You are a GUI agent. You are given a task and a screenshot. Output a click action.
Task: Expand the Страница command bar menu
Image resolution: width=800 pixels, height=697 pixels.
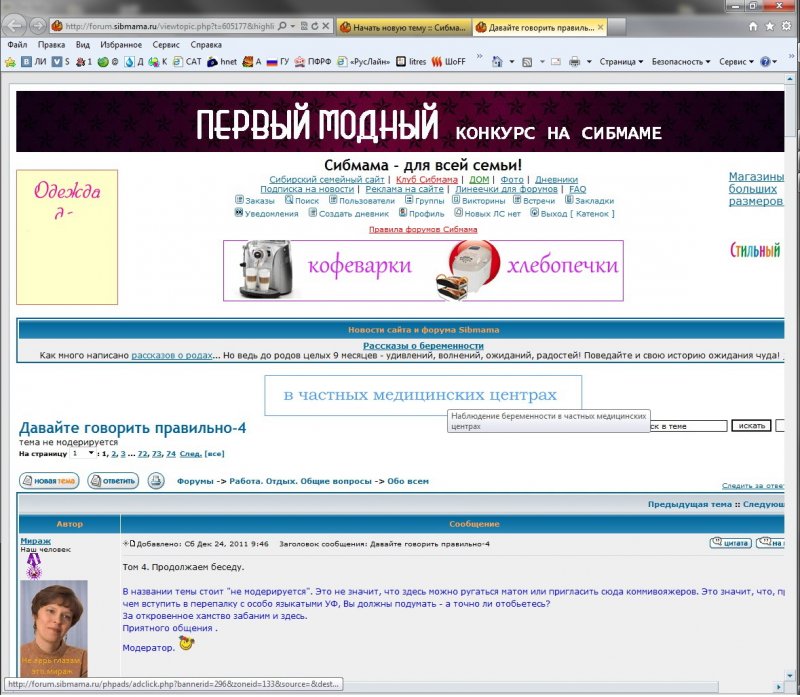click(x=621, y=62)
